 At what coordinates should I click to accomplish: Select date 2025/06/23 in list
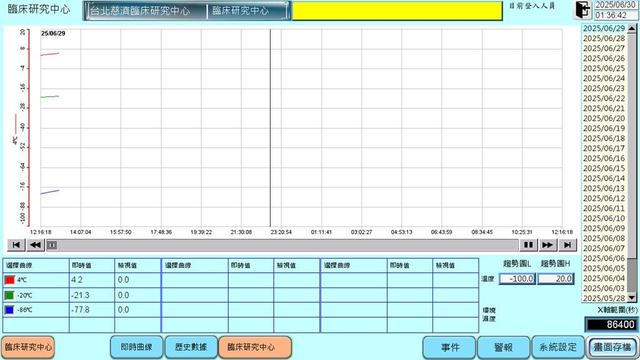pos(604,89)
